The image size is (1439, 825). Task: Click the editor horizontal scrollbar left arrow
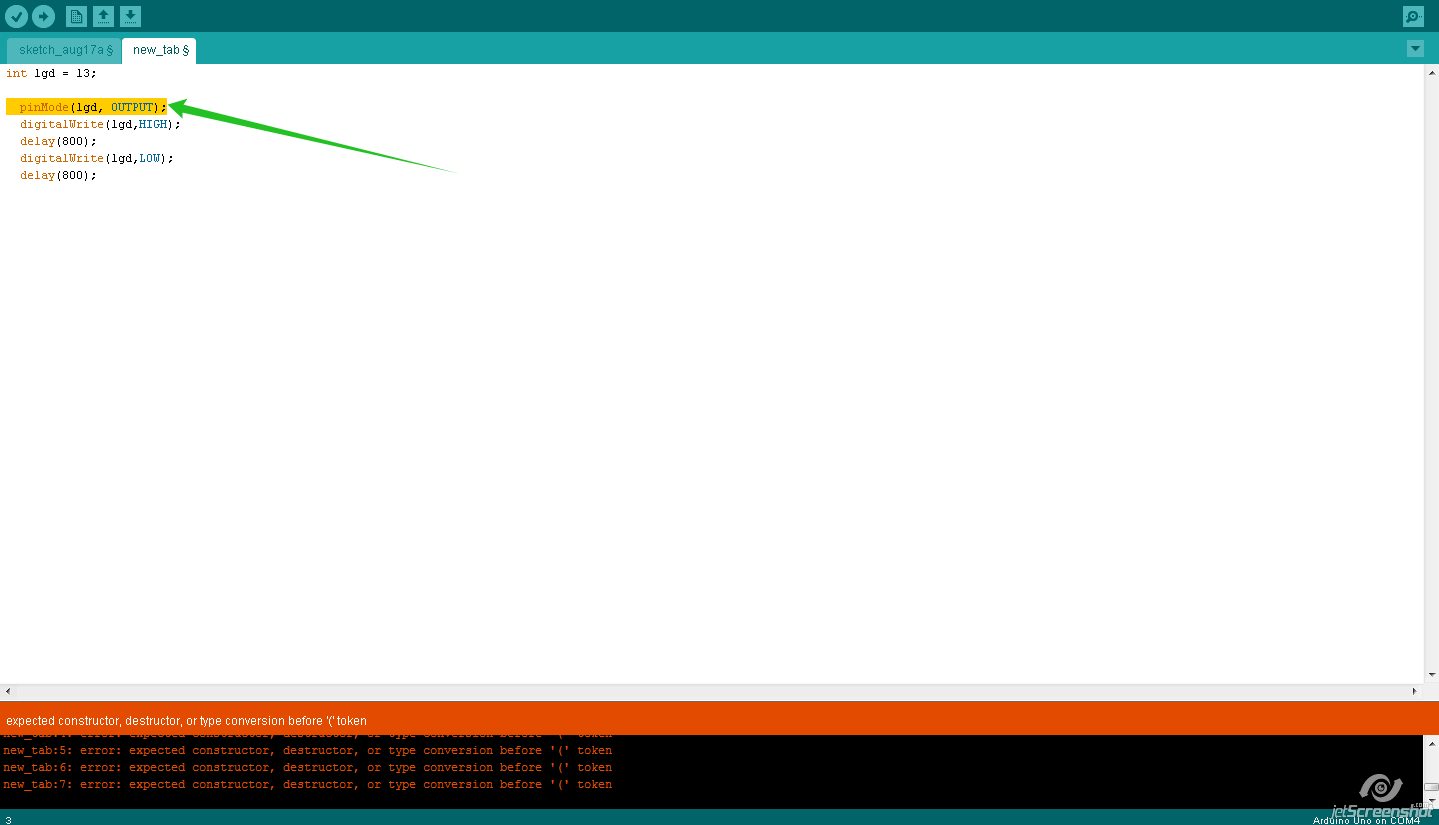point(9,691)
